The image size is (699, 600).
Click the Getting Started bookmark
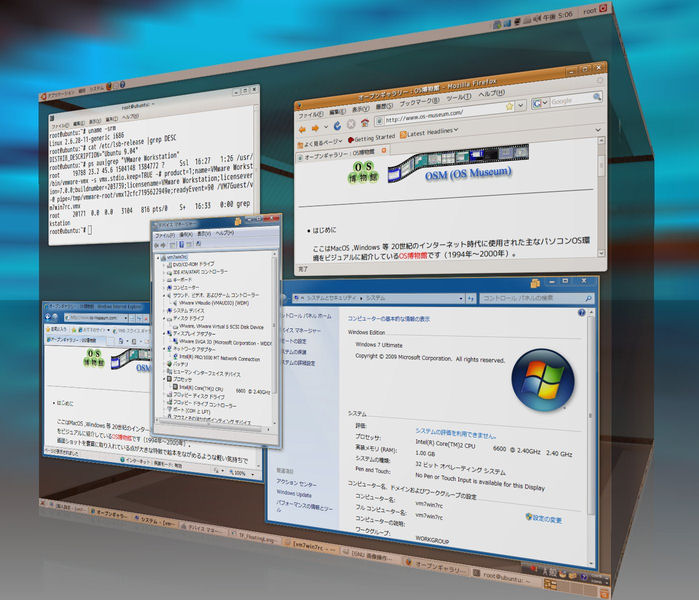pyautogui.click(x=371, y=139)
